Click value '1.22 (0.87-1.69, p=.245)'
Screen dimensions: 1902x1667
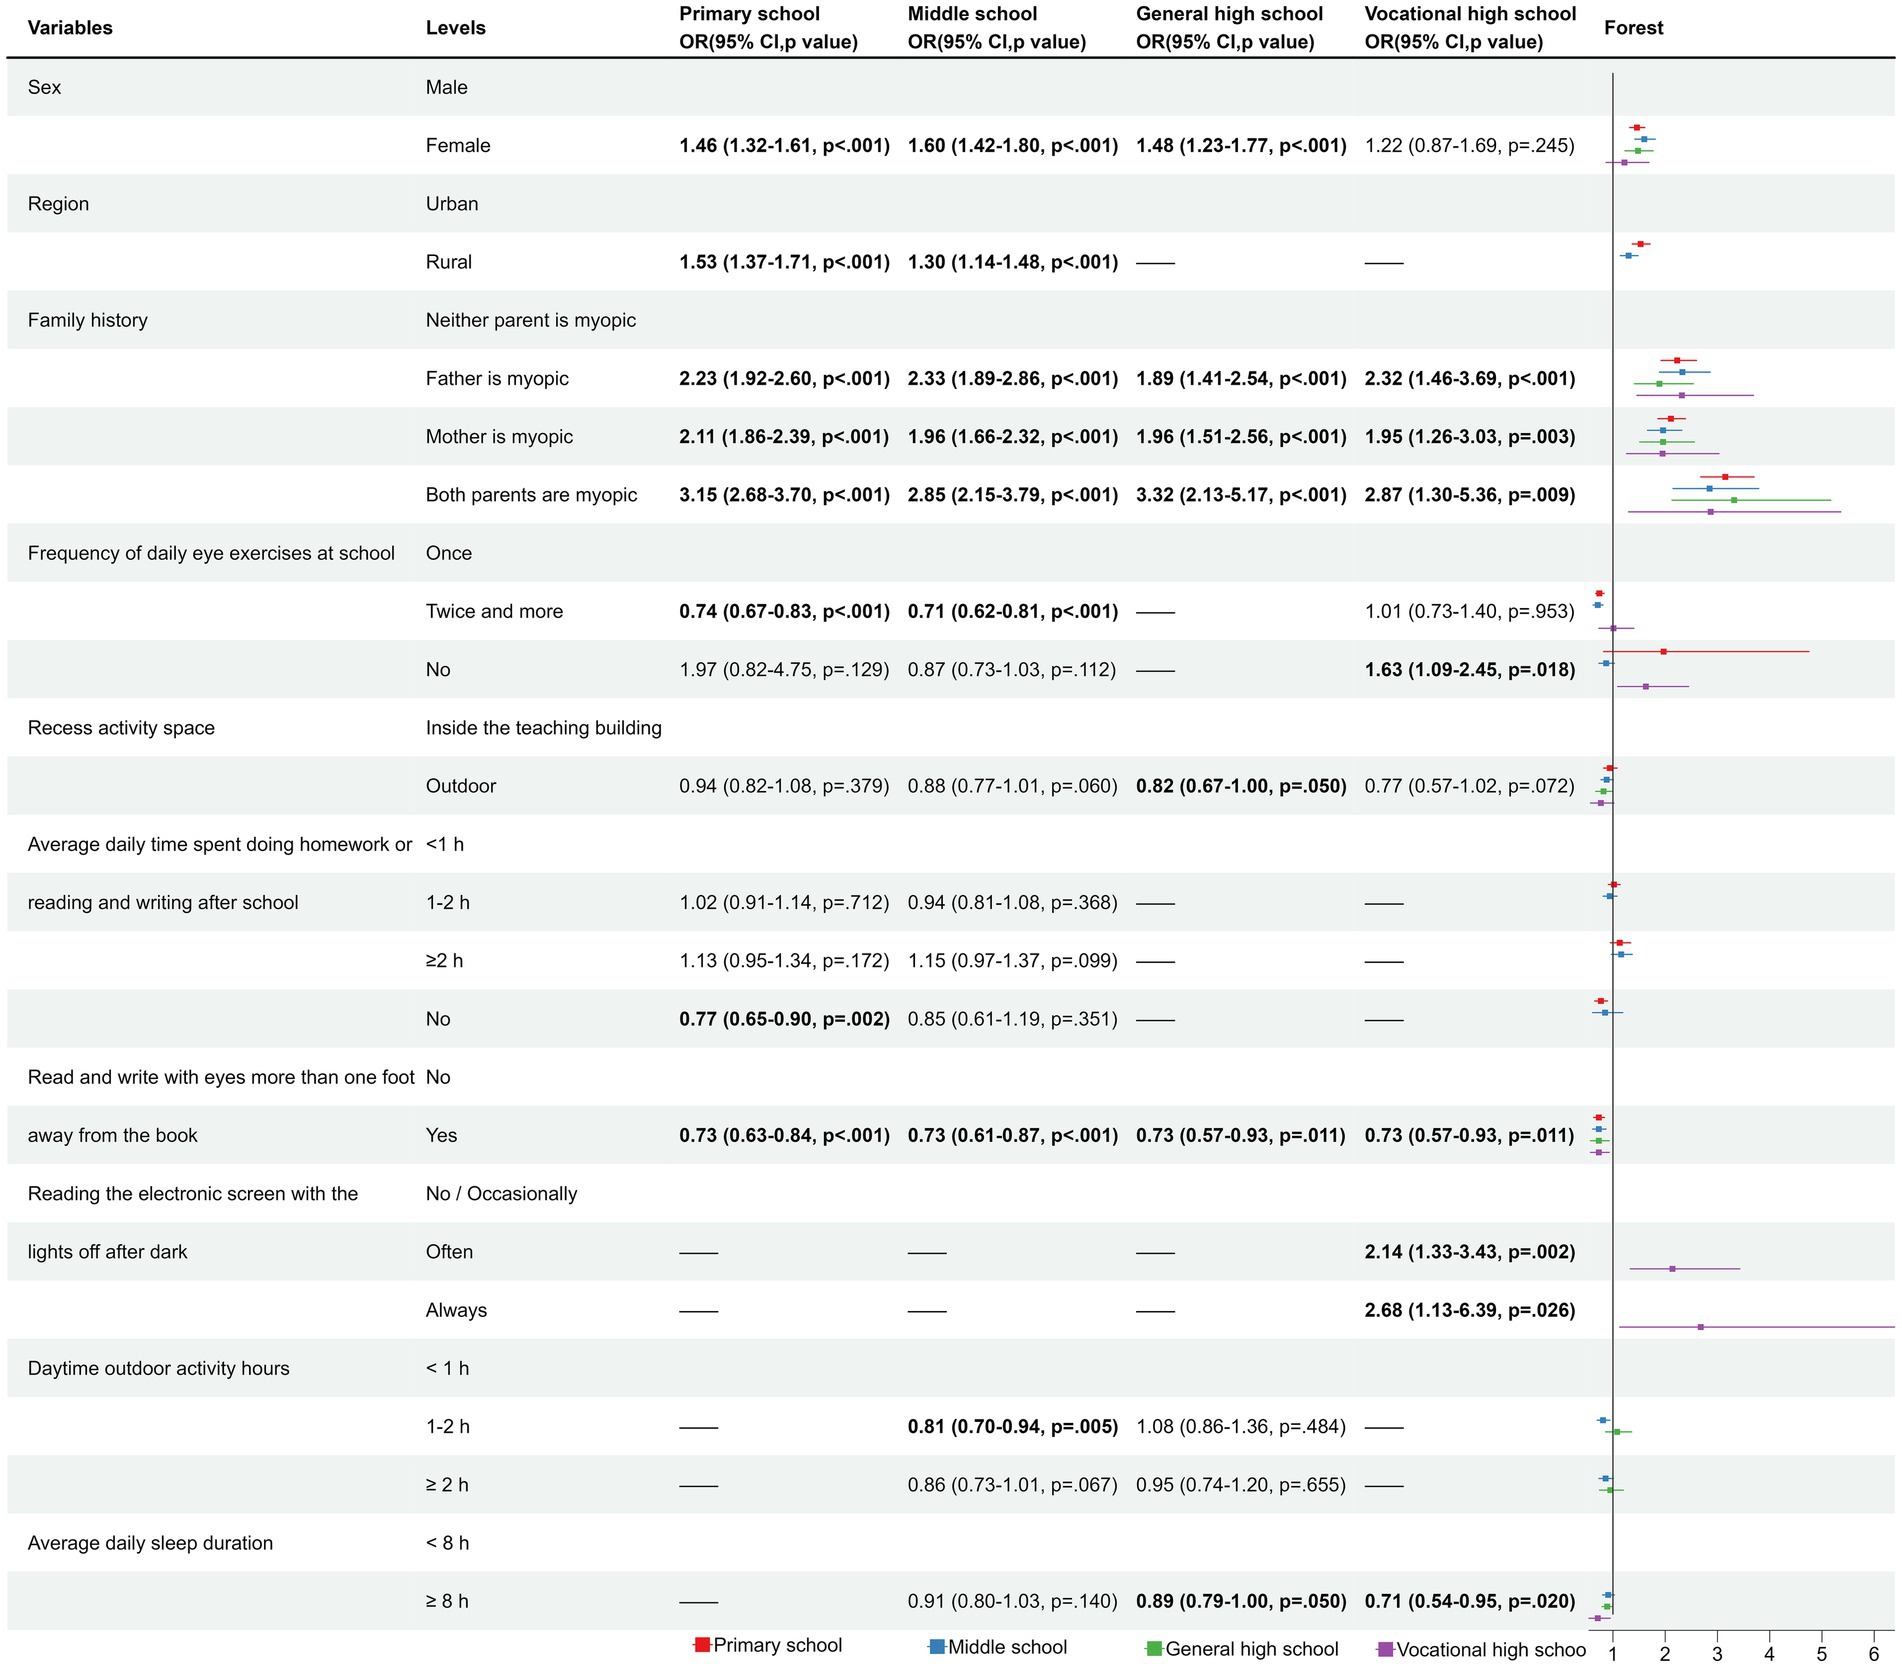coord(1469,146)
